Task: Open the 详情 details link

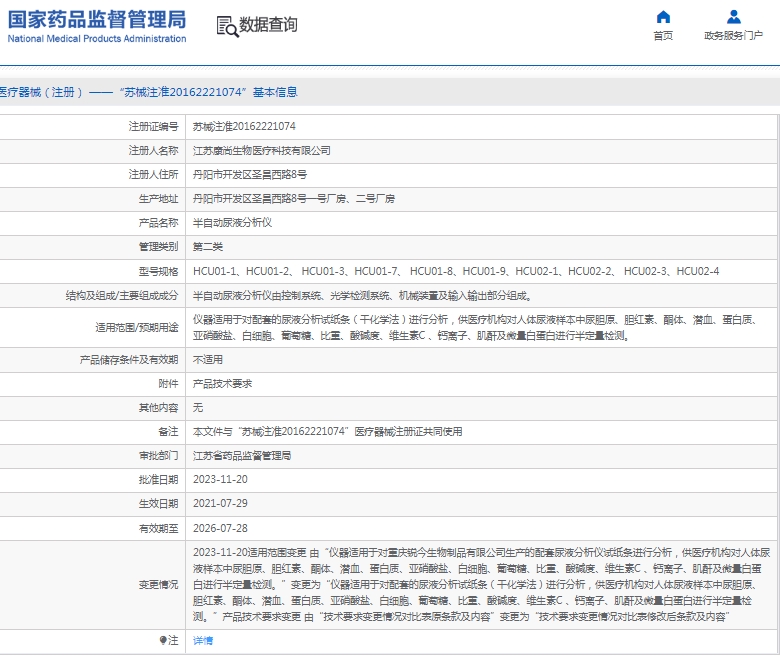Action: tap(202, 641)
